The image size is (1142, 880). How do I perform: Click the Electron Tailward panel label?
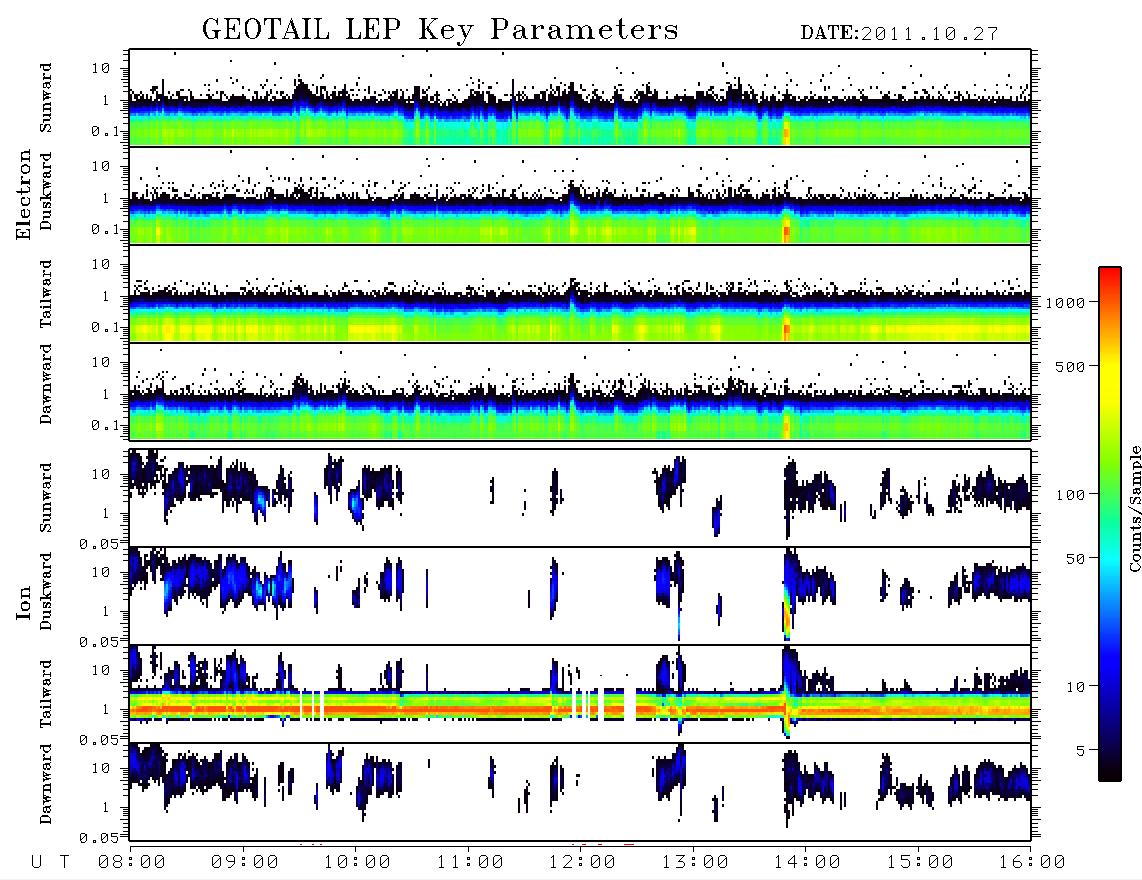point(46,294)
